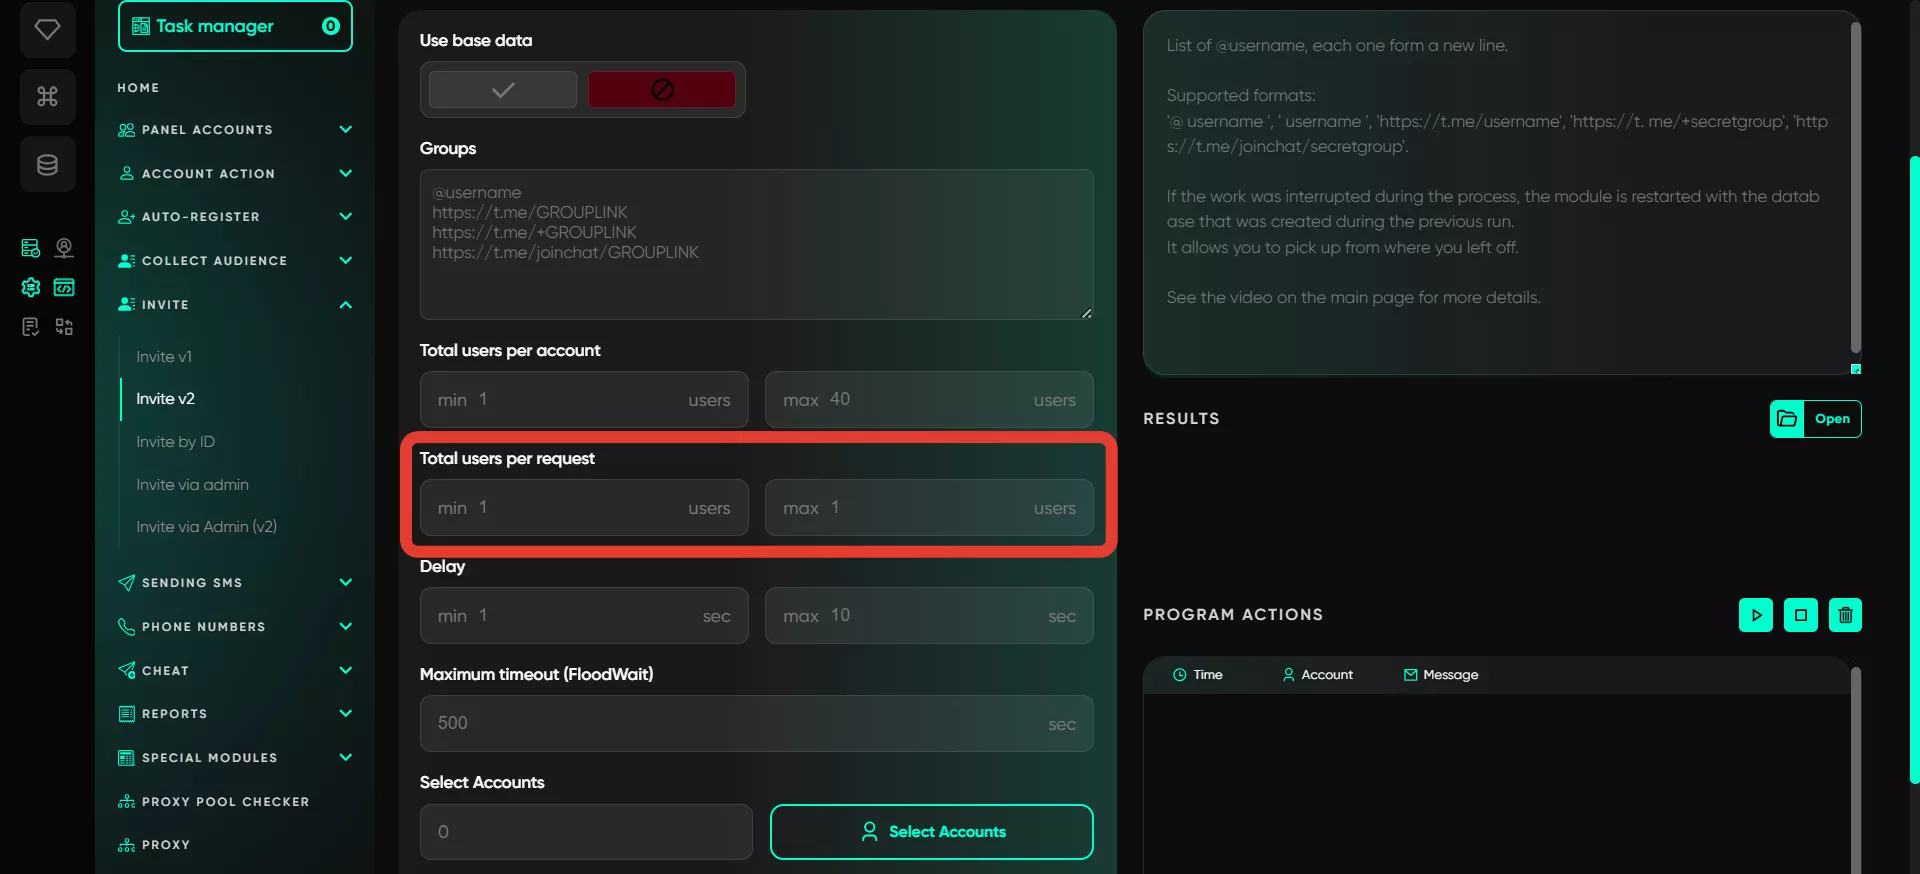Viewport: 1920px width, 874px height.
Task: Click the Maximum timeout FloodWait input field
Action: point(756,723)
